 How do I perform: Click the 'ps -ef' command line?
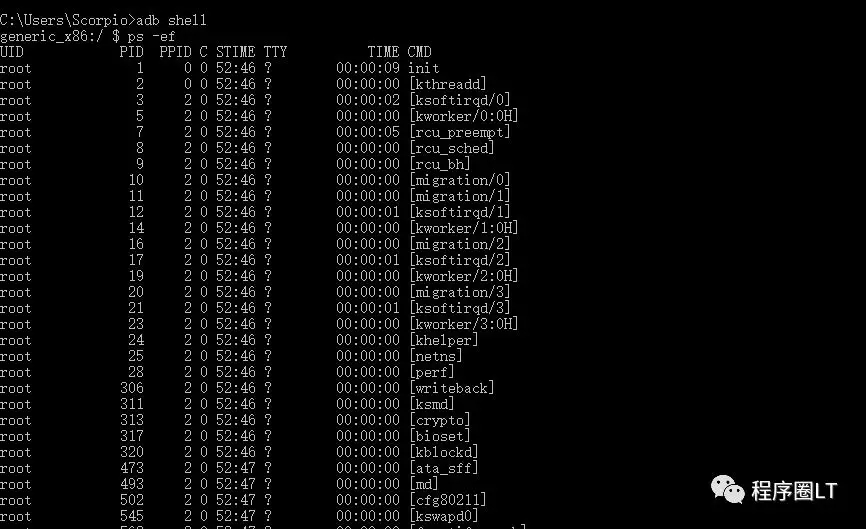click(88, 36)
